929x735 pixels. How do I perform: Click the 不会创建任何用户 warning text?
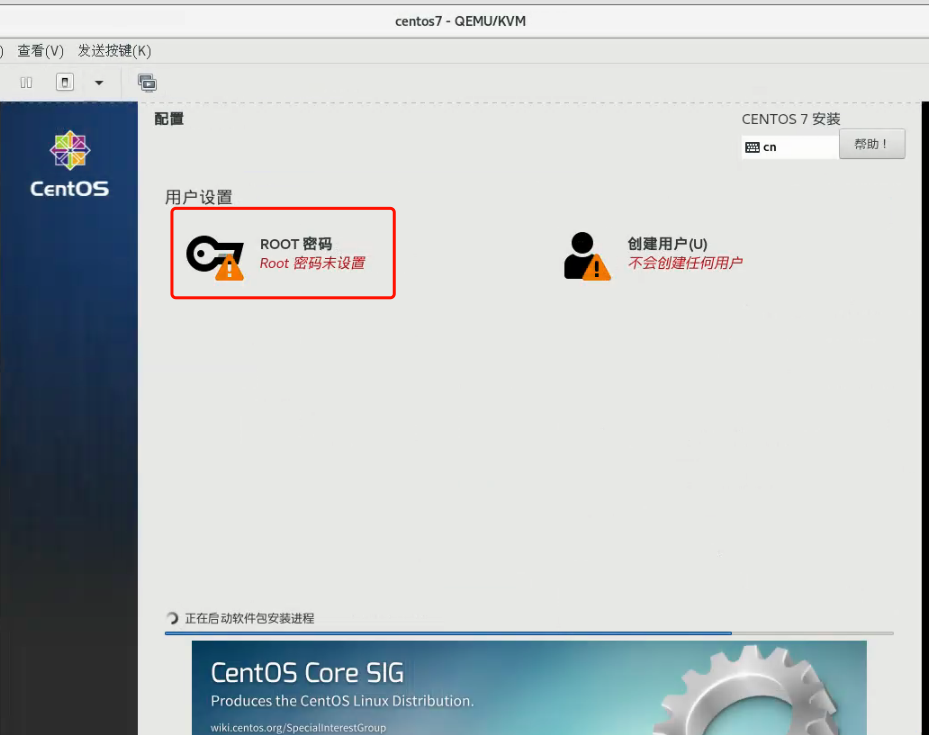[685, 263]
